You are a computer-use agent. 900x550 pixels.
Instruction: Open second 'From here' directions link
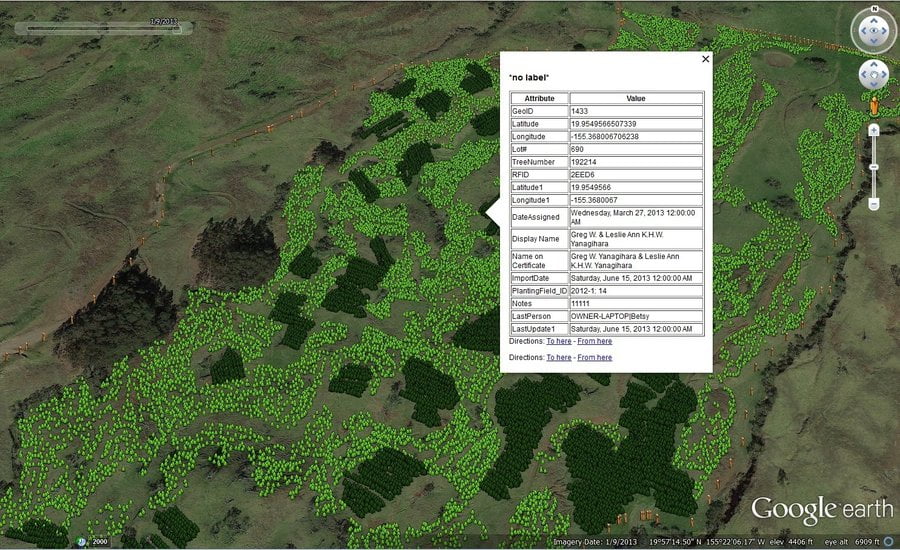coord(594,357)
